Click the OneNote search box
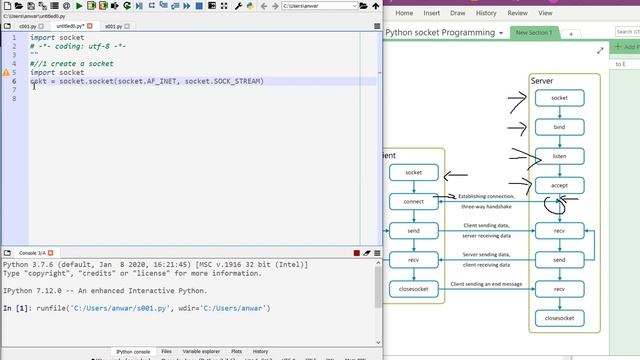640x360 pixels. (x=627, y=32)
